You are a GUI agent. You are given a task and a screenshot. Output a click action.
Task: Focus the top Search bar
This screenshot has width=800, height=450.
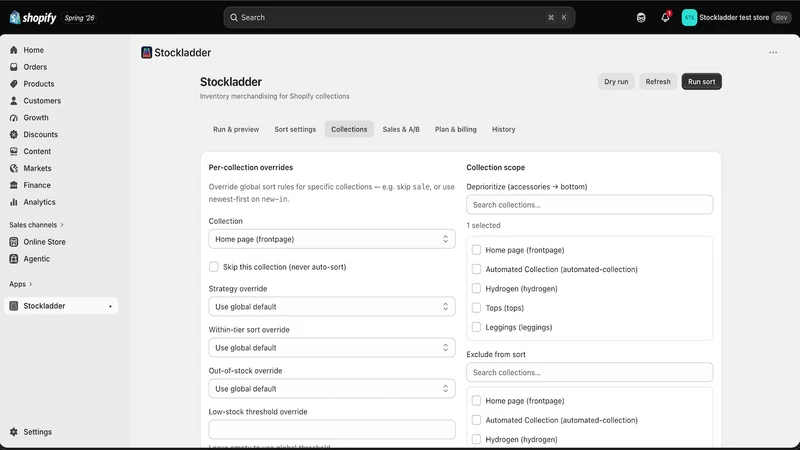pyautogui.click(x=399, y=17)
